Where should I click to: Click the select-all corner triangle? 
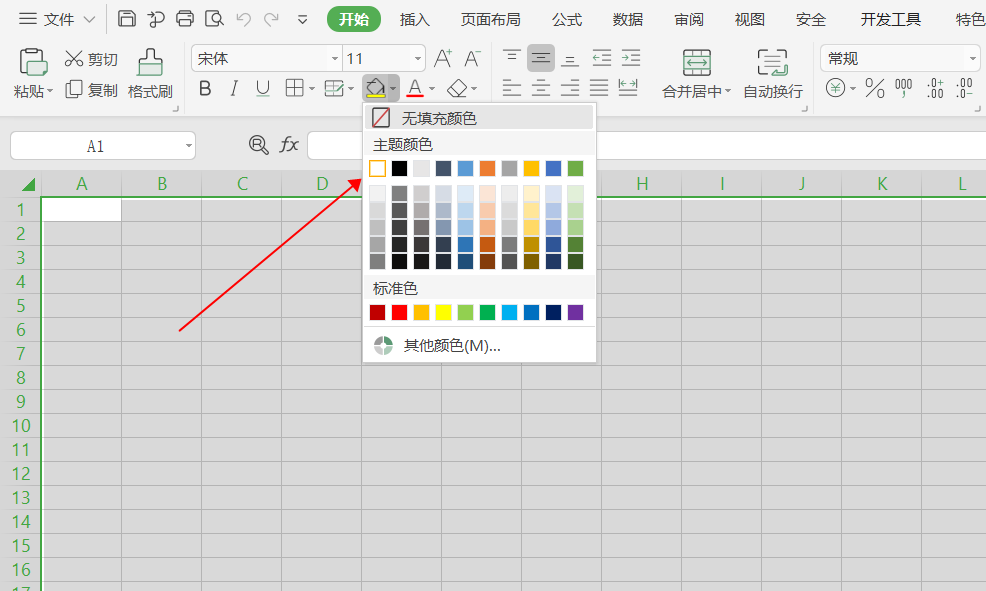pos(27,184)
